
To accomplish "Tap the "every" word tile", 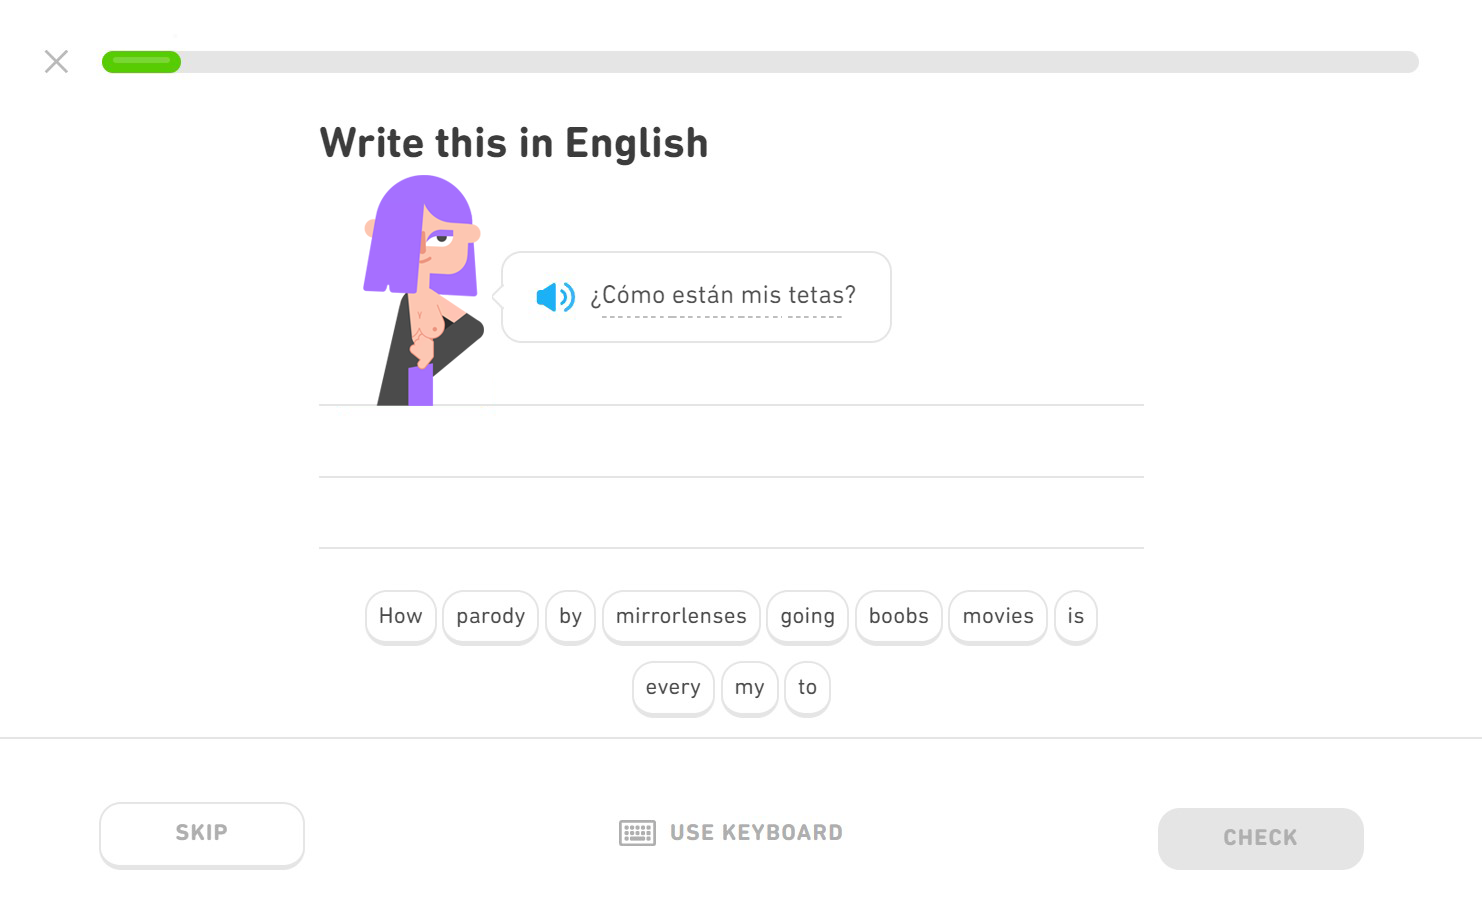I will coord(673,688).
